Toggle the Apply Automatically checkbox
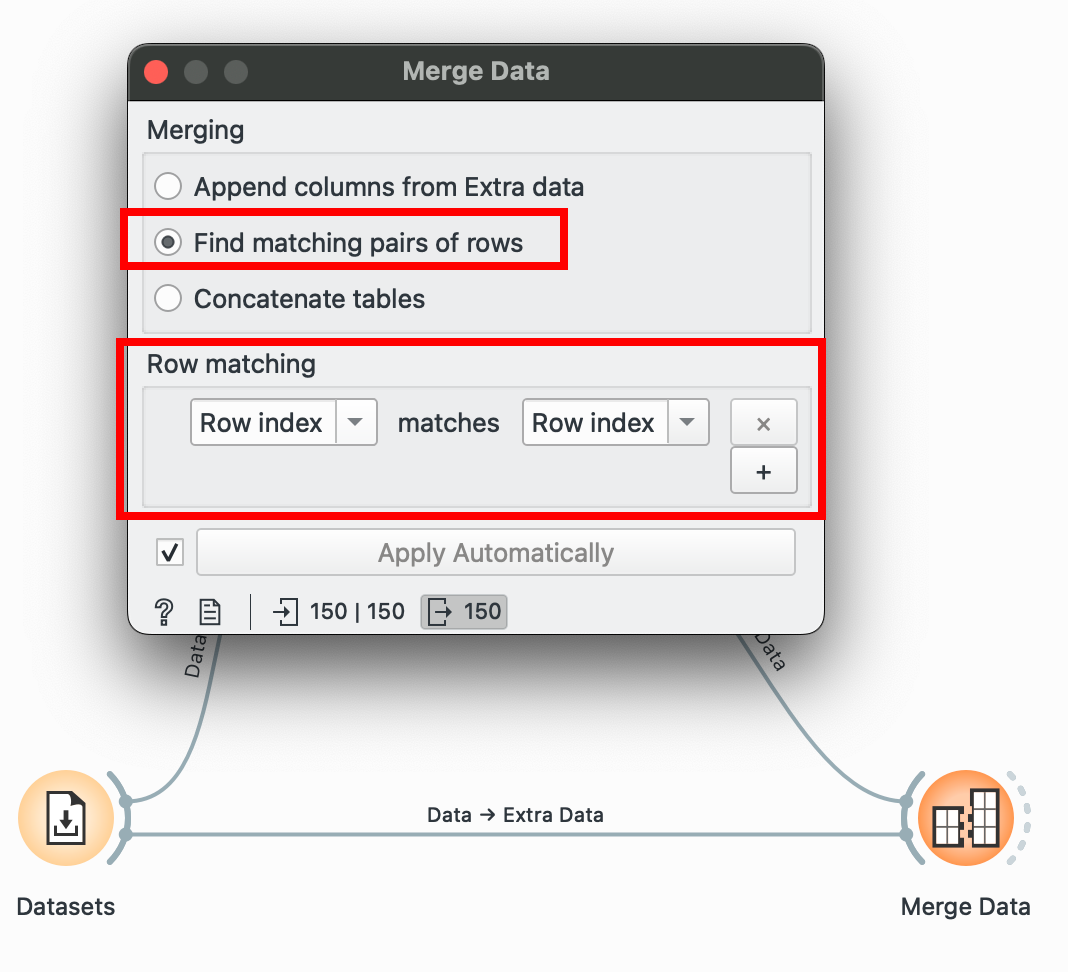 pyautogui.click(x=171, y=553)
